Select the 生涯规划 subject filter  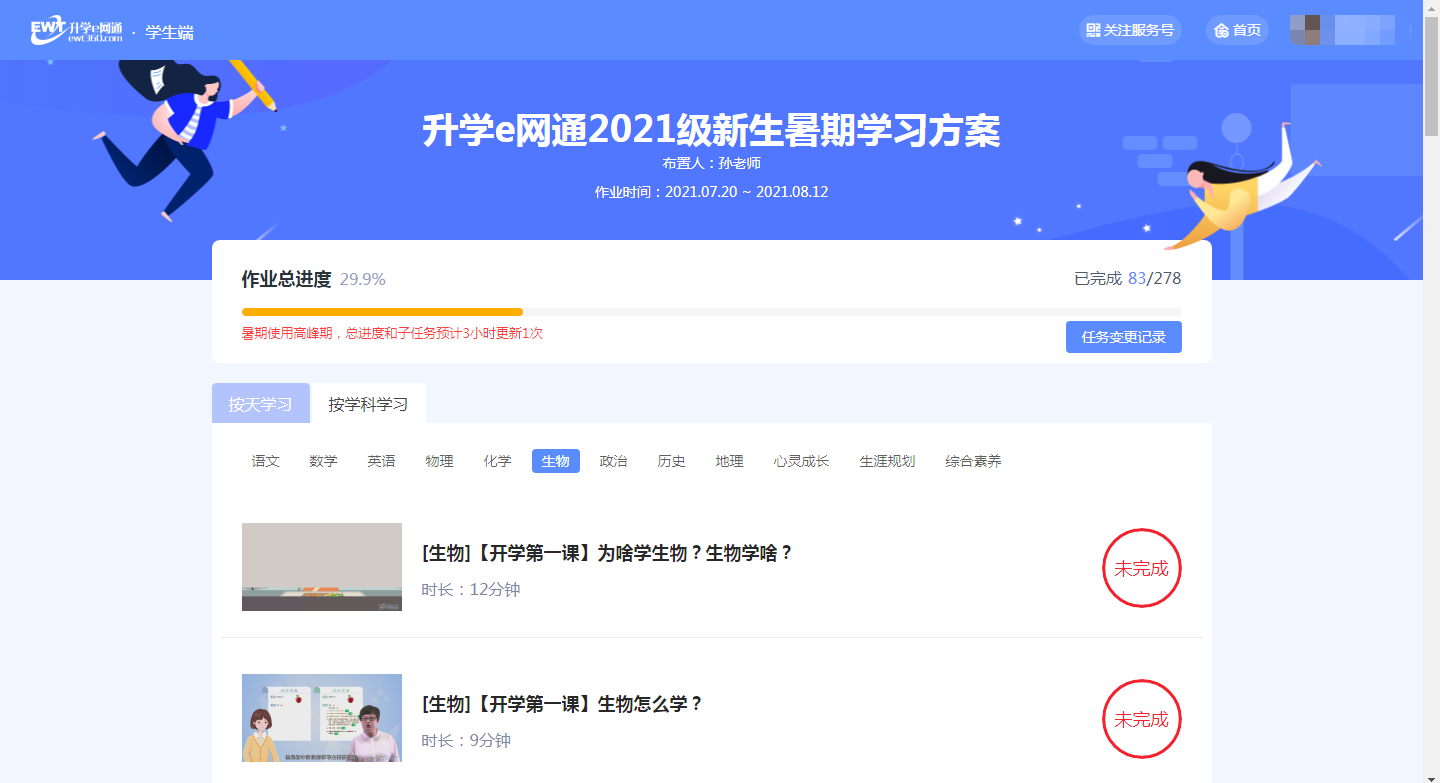point(887,461)
